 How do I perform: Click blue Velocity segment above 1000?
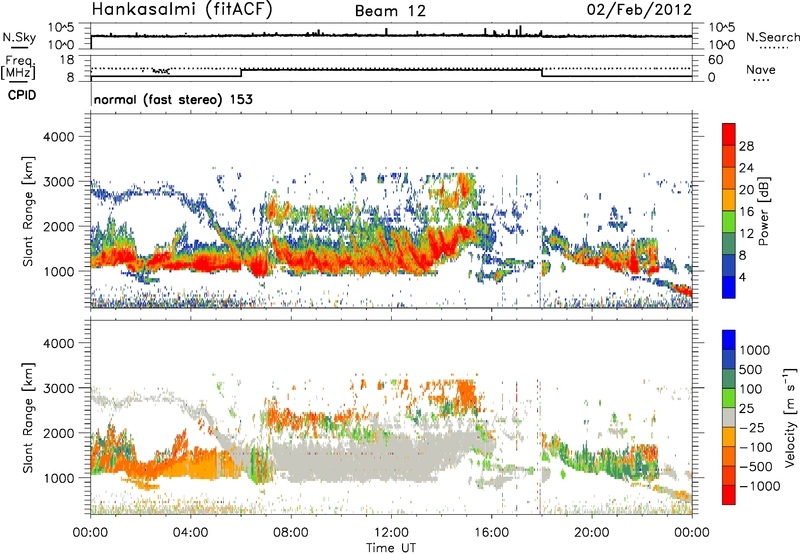pos(729,340)
